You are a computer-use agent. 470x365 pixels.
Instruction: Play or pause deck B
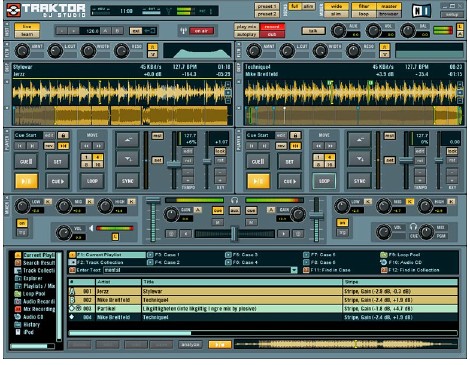pos(258,181)
